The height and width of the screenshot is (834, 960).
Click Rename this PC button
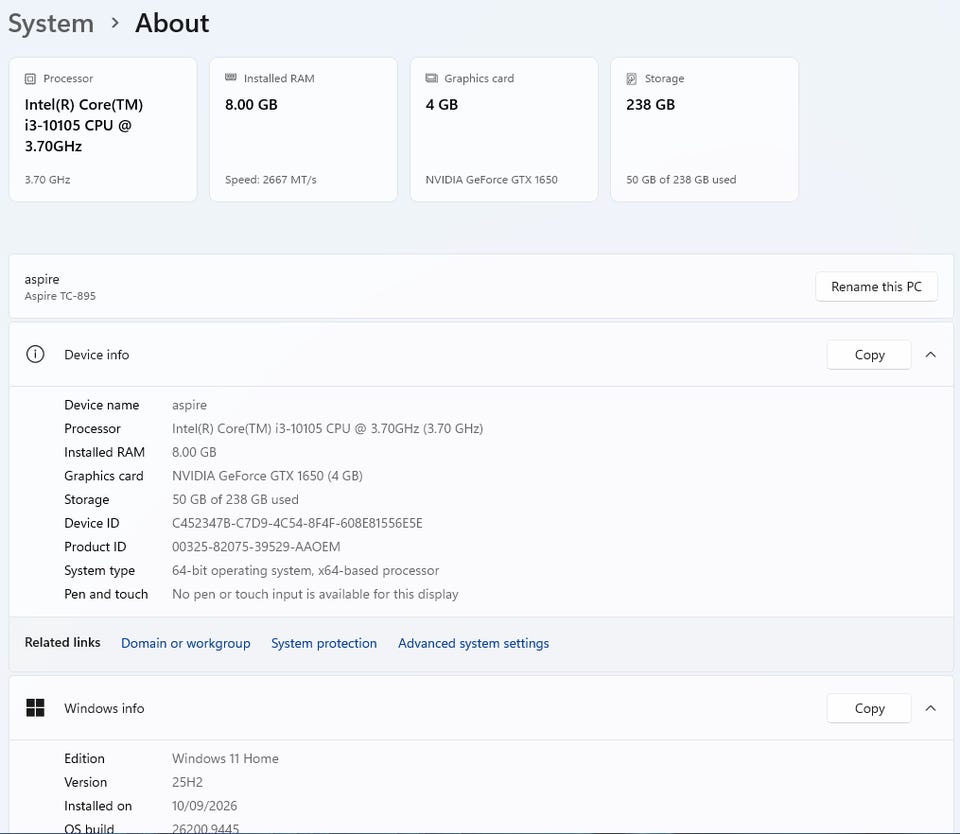876,287
